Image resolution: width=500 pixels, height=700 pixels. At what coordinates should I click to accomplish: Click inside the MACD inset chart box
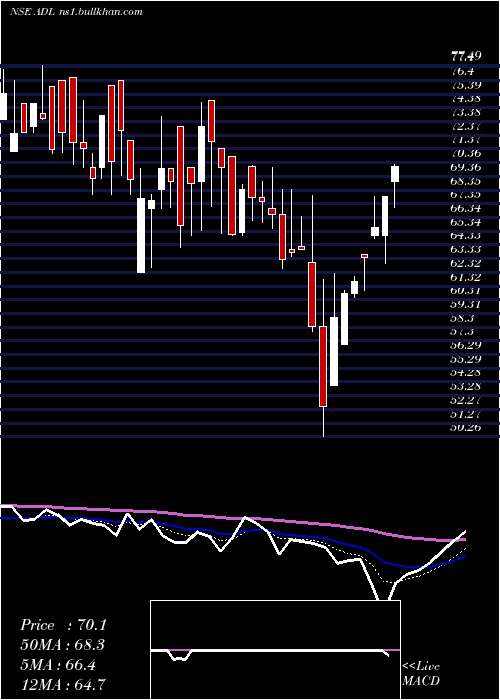coord(275,650)
